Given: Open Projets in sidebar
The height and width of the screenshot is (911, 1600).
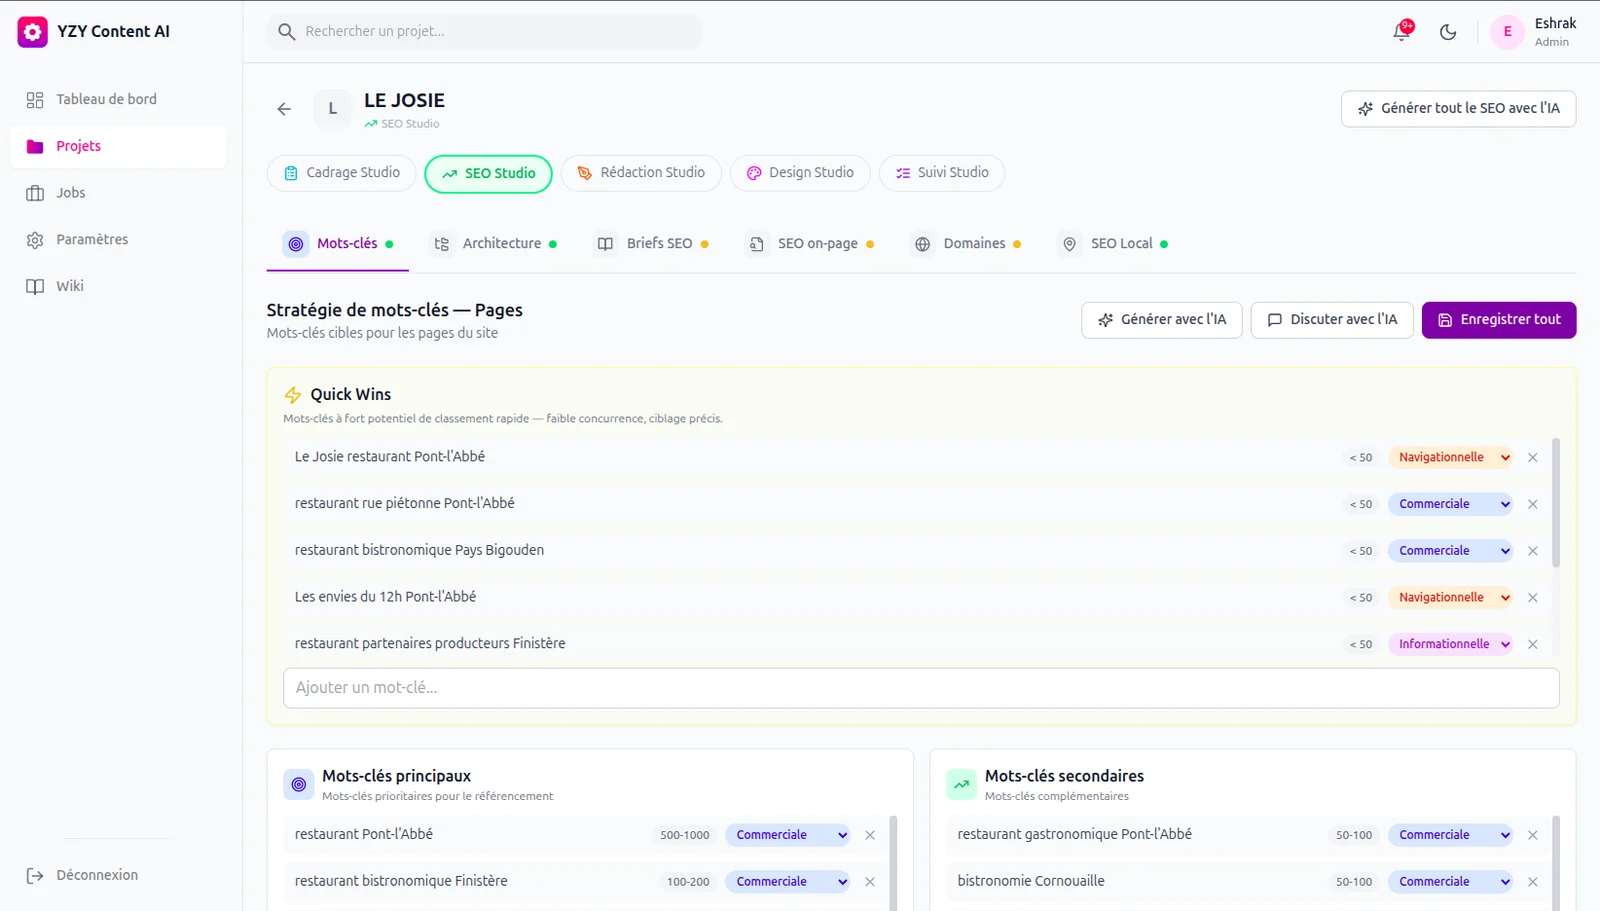Looking at the screenshot, I should pos(118,147).
